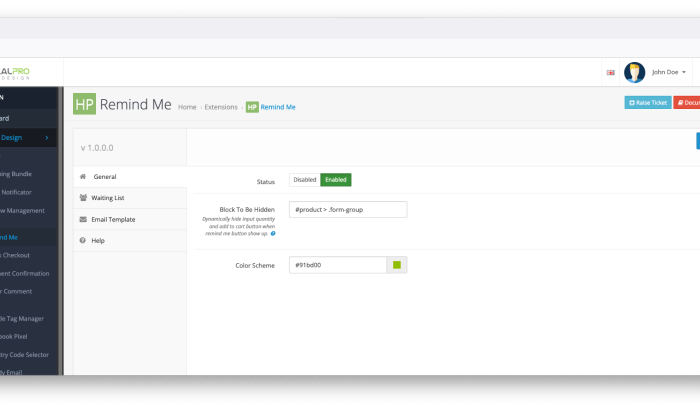700x410 pixels.
Task: Open Country Code Selector in the sidebar
Action: click(x=28, y=355)
